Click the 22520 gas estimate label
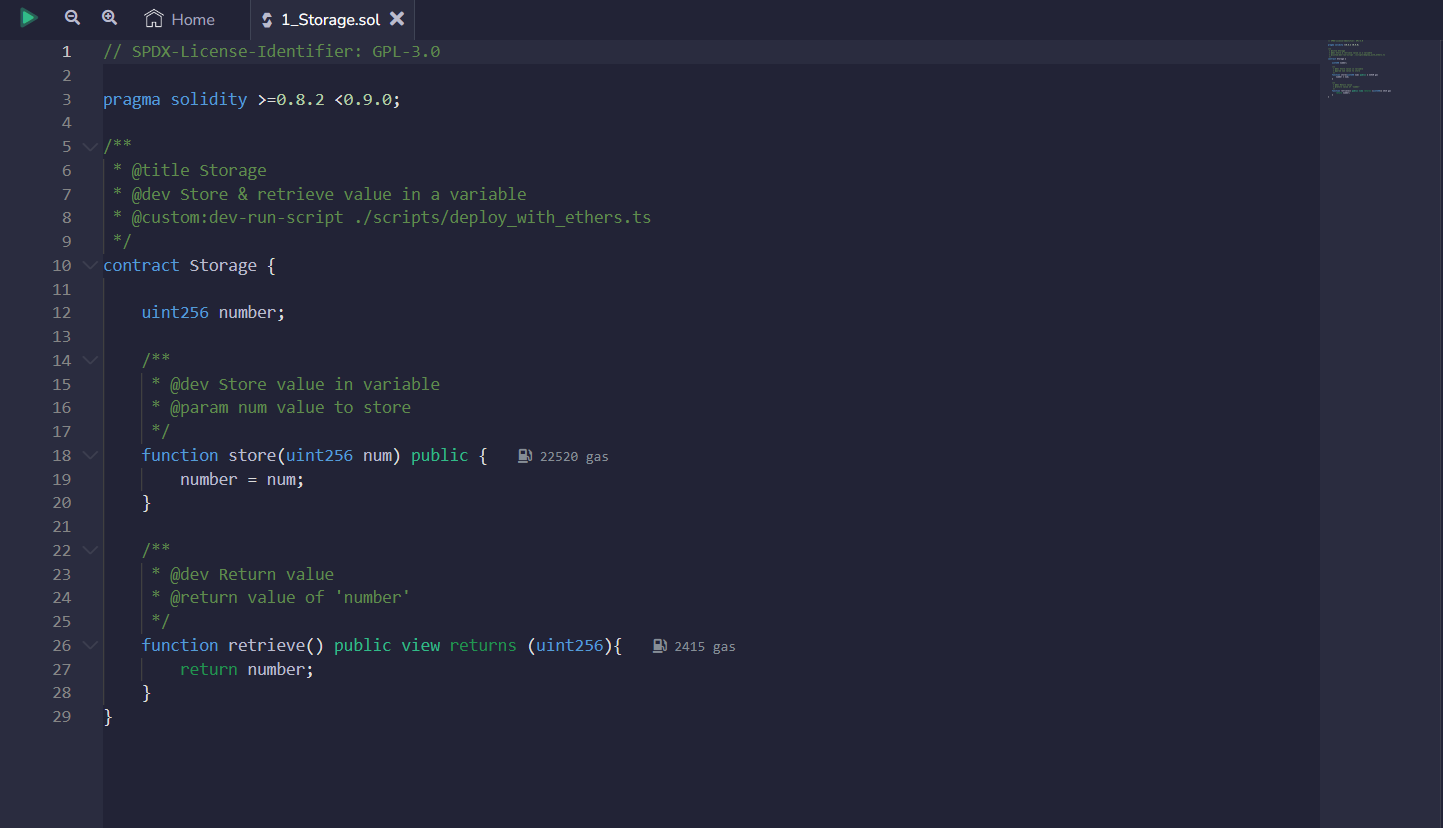This screenshot has height=828, width=1443. [574, 457]
